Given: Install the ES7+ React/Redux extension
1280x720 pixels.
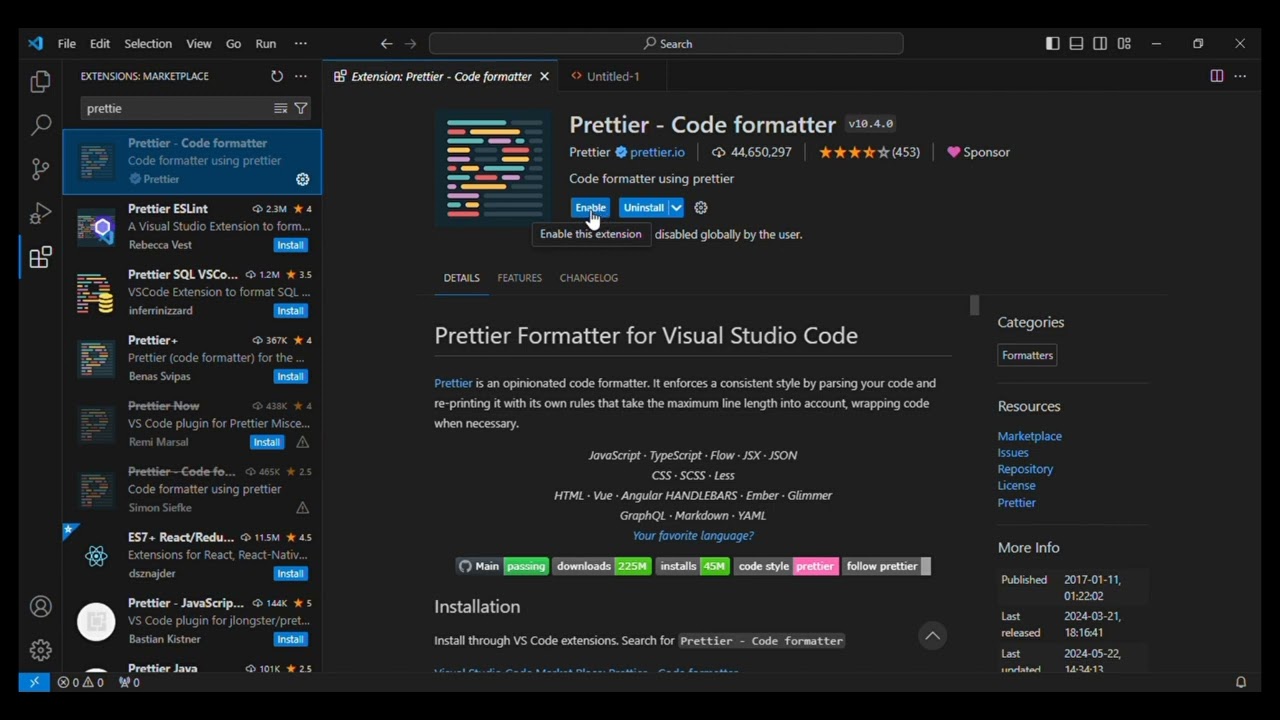Looking at the screenshot, I should click(290, 574).
